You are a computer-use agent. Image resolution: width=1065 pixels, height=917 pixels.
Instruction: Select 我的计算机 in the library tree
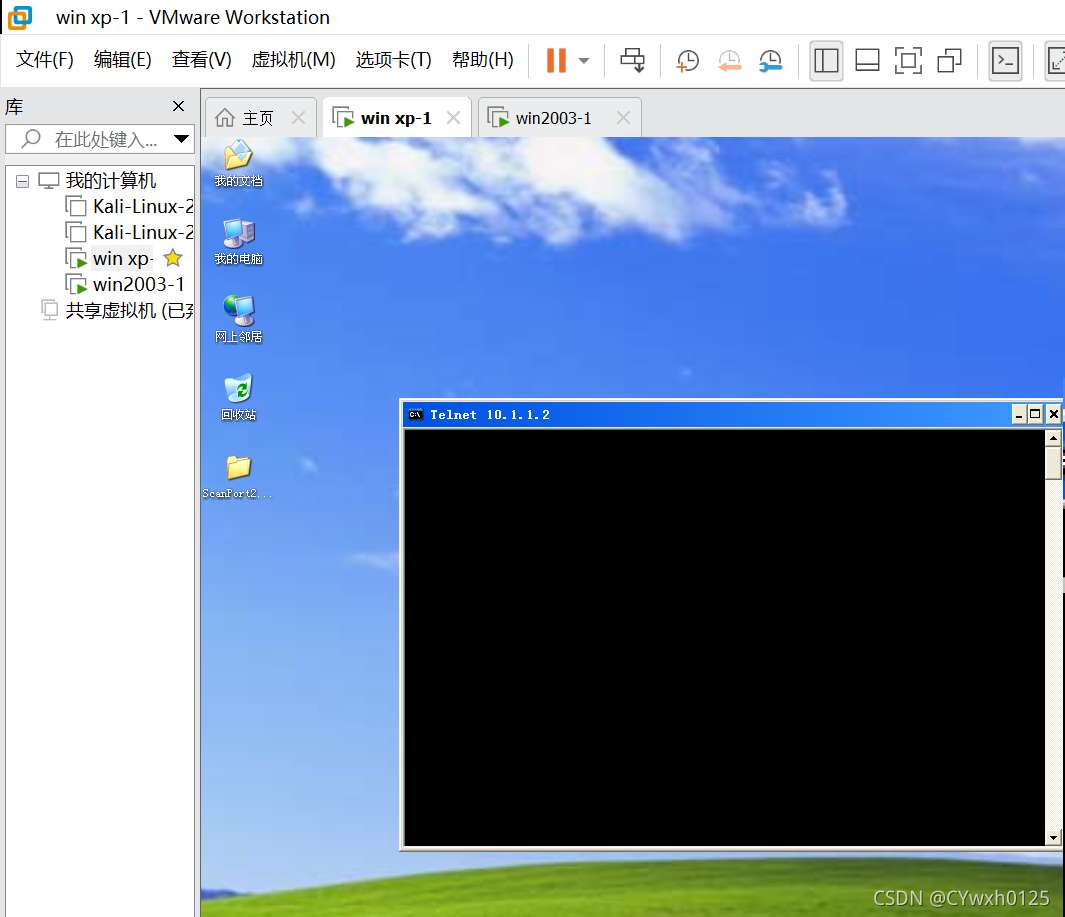click(111, 181)
